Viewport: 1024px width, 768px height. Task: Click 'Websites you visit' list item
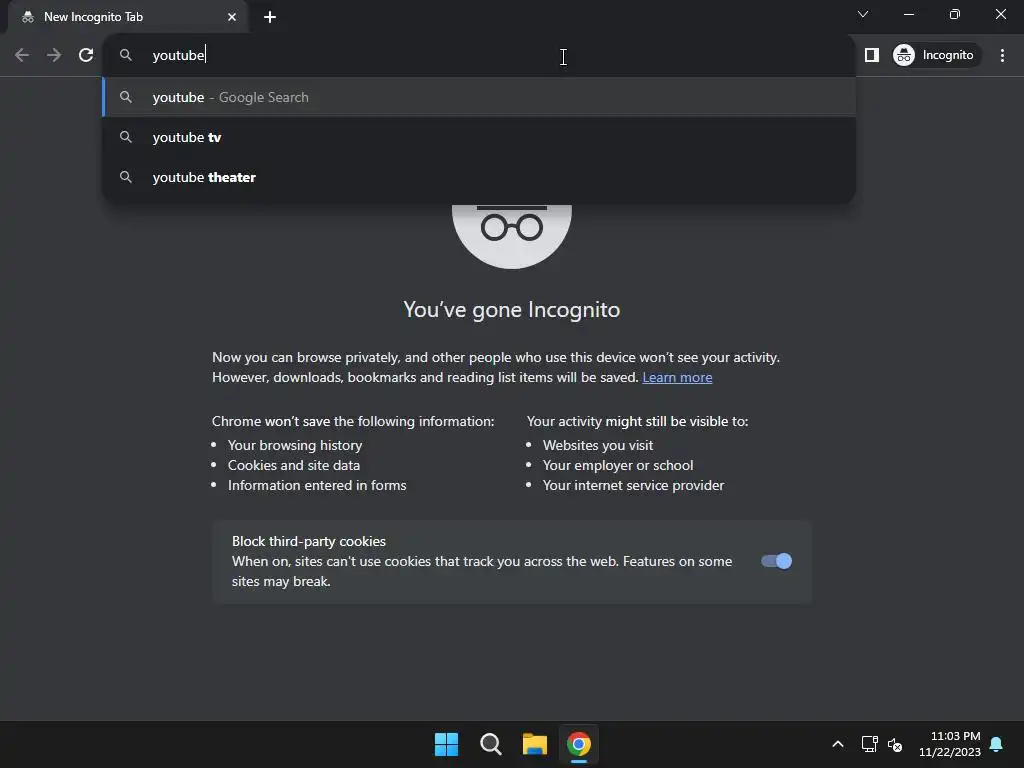[598, 445]
